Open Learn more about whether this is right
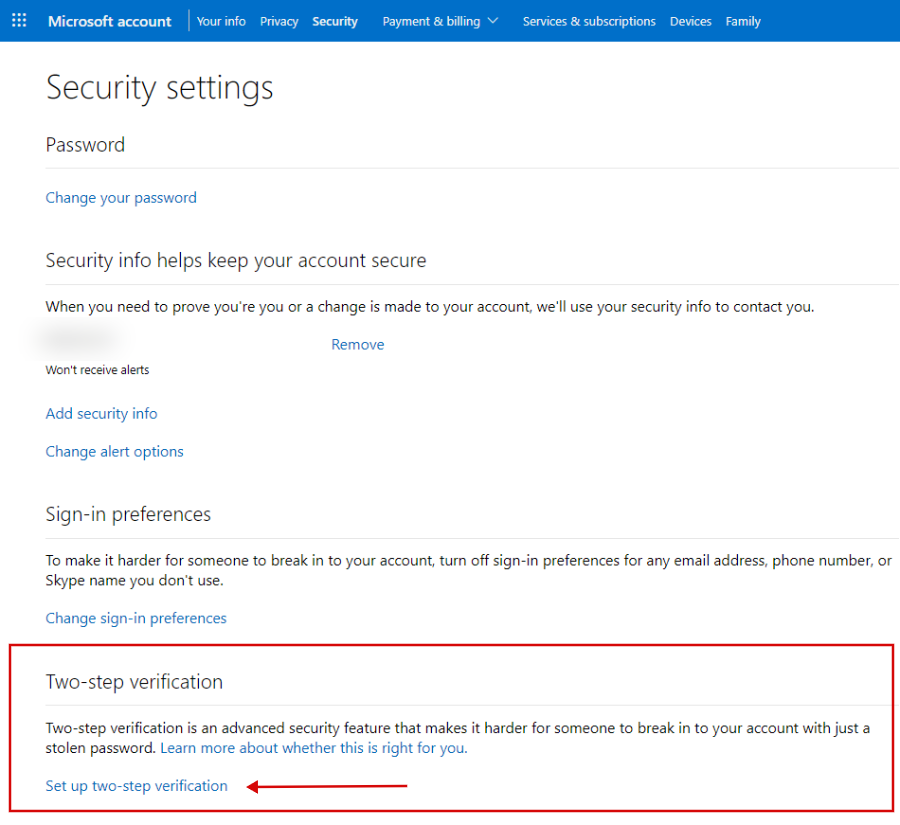 [x=314, y=748]
